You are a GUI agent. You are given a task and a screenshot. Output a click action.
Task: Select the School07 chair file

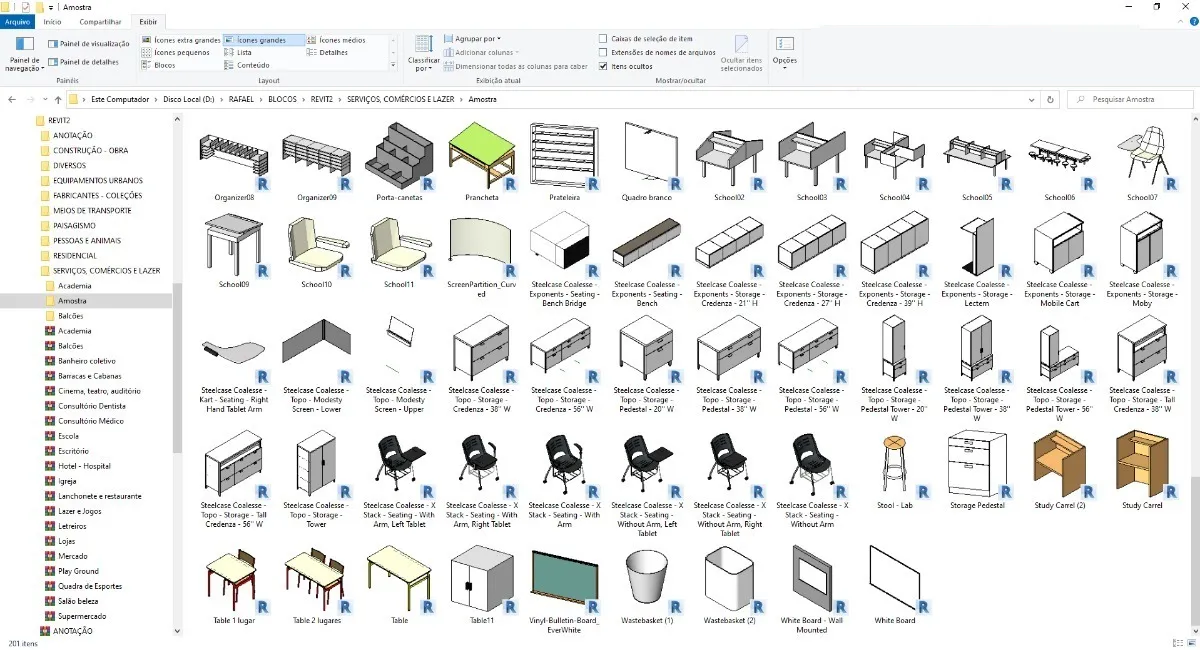[1142, 163]
